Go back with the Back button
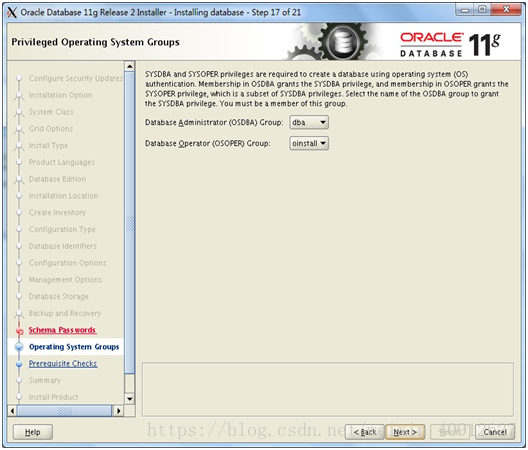Image resolution: width=528 pixels, height=450 pixels. tap(365, 432)
